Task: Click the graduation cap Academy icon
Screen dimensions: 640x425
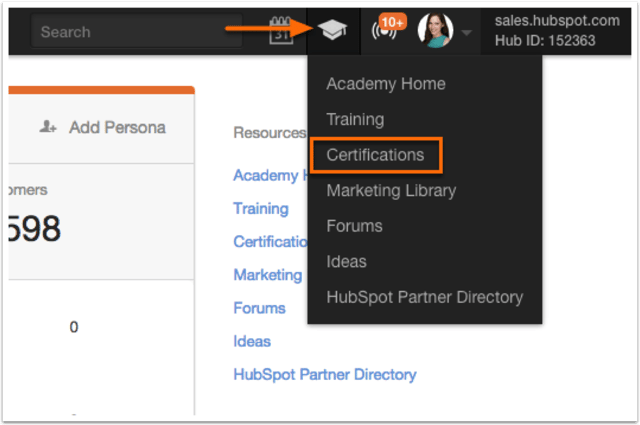Action: 332,30
